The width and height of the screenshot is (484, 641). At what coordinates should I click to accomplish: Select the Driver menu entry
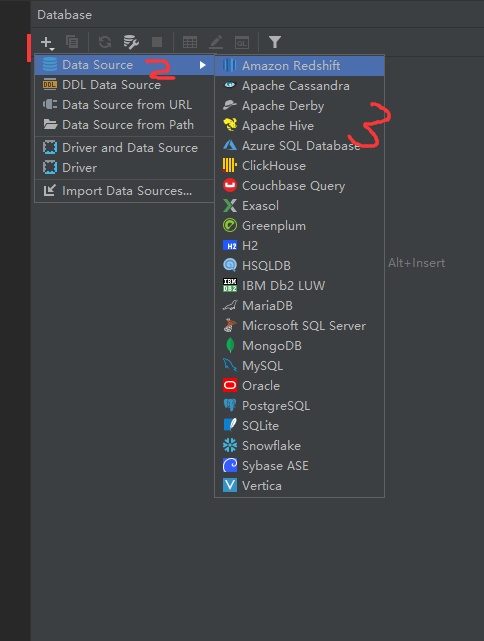[124, 168]
